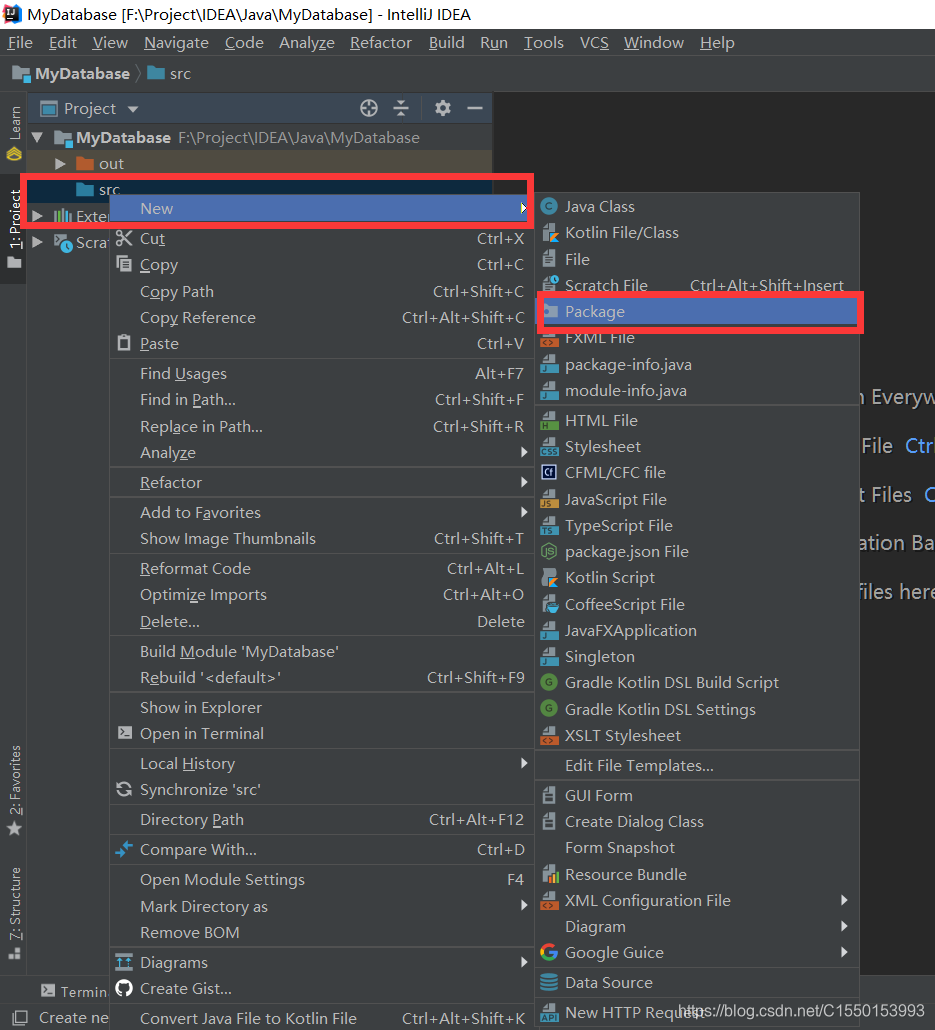Image resolution: width=935 pixels, height=1030 pixels.
Task: Select Package in the New submenu
Action: 698,312
